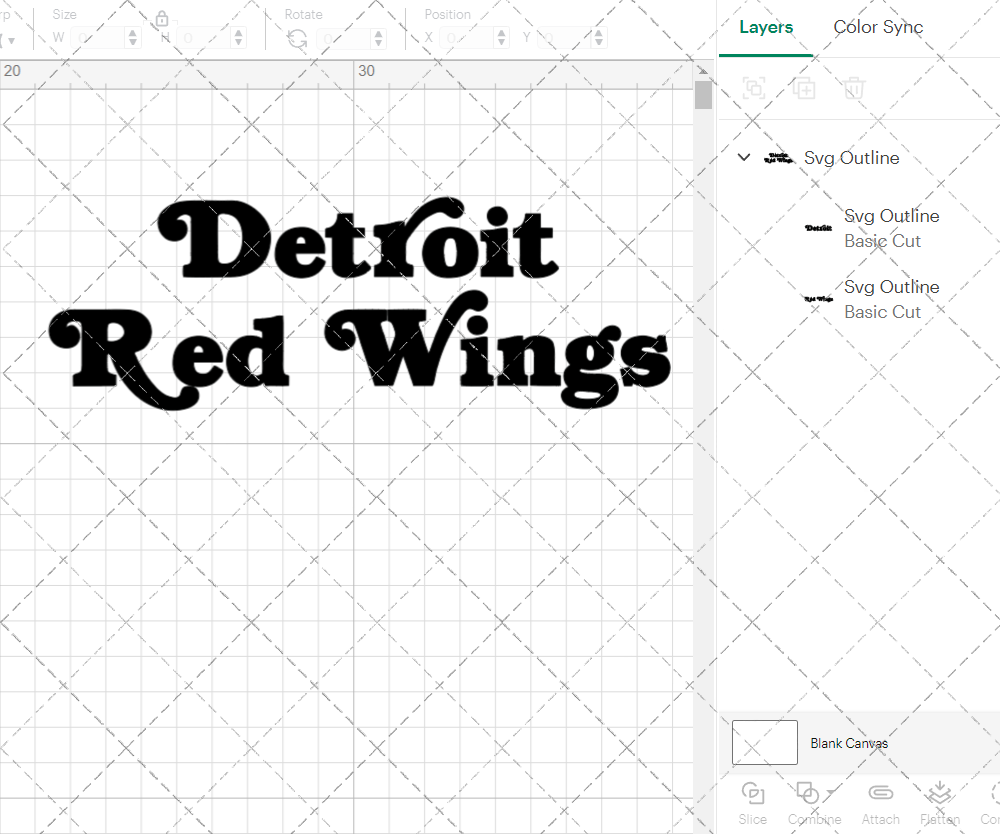Click the Svg Outline group thumbnail

[779, 157]
